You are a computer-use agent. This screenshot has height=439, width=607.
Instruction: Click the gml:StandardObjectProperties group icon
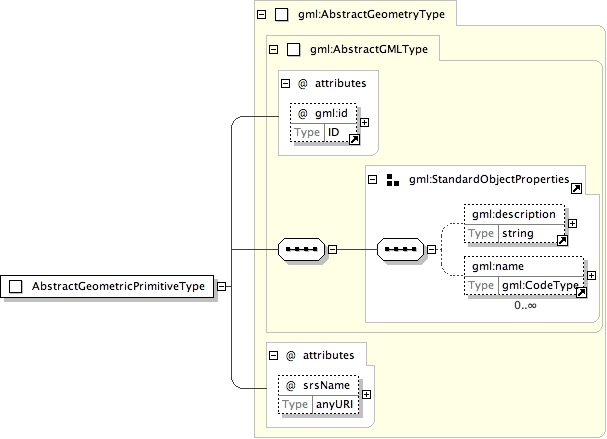[393, 180]
